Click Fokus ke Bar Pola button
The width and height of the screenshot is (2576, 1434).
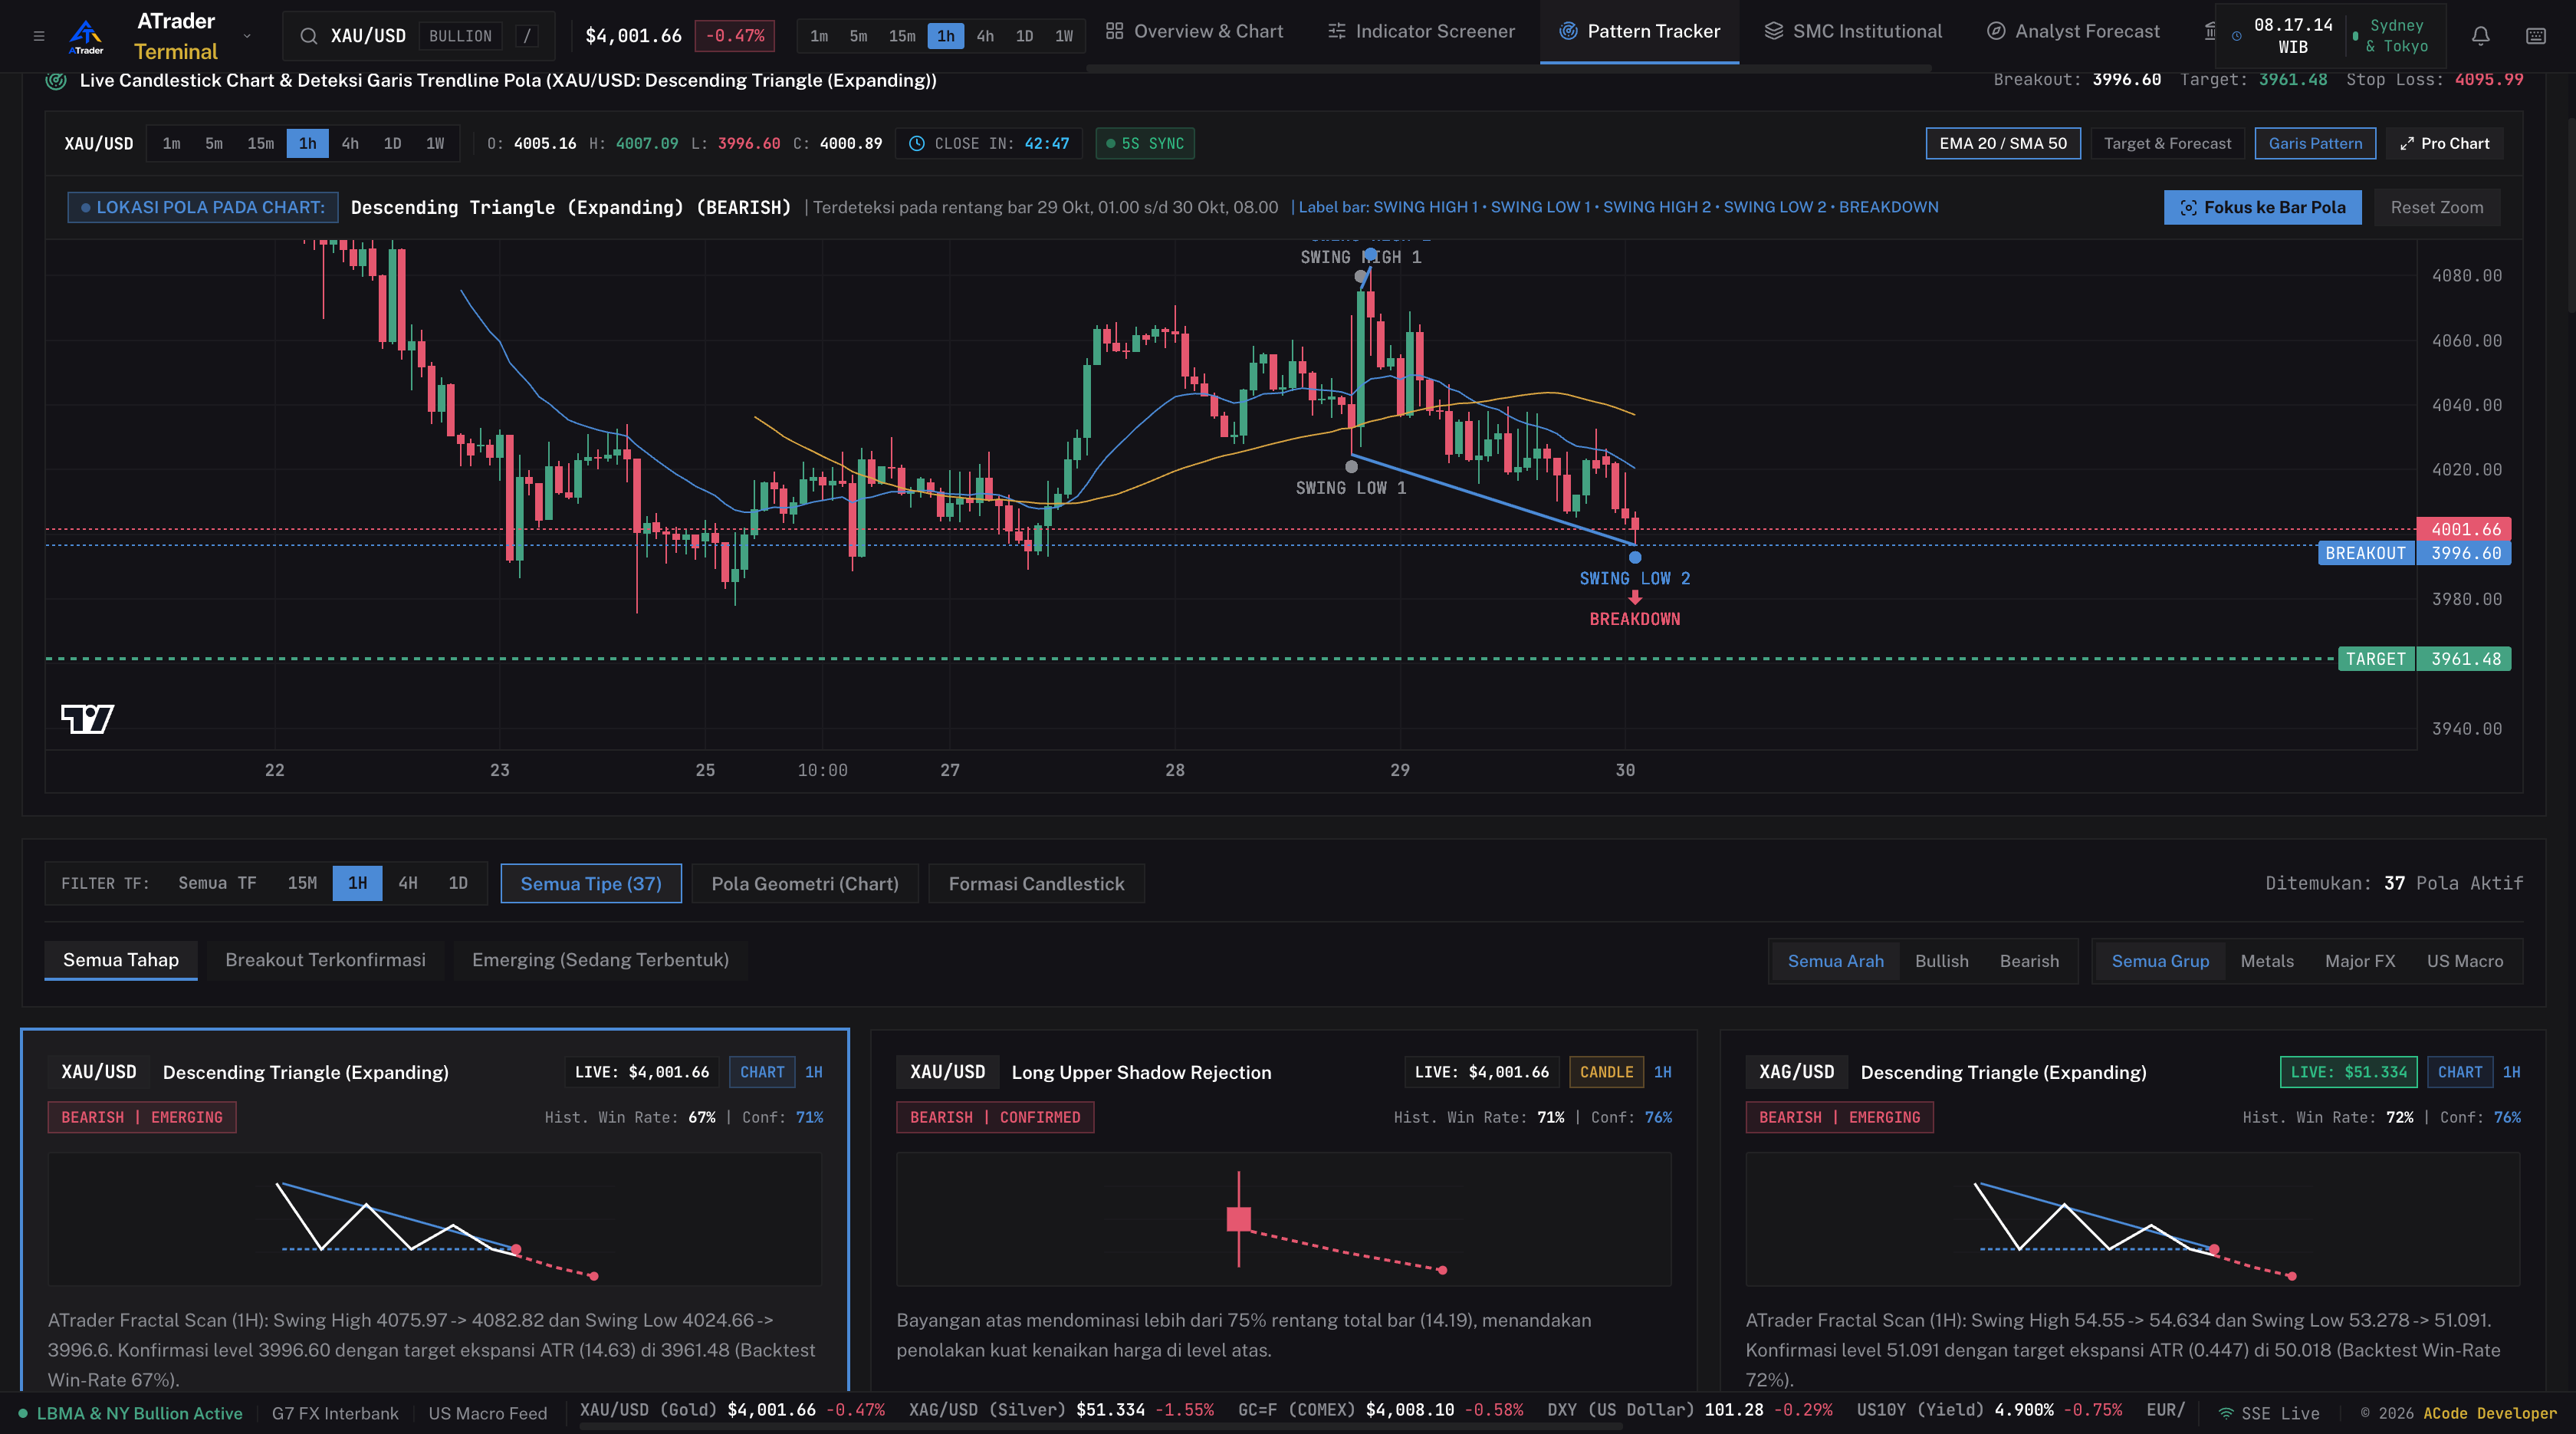(x=2262, y=207)
